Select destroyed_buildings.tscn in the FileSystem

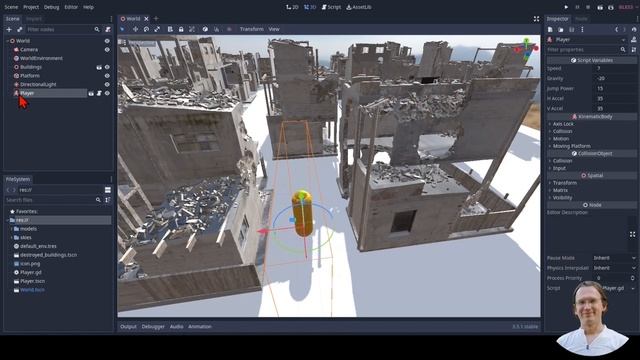pyautogui.click(x=49, y=255)
